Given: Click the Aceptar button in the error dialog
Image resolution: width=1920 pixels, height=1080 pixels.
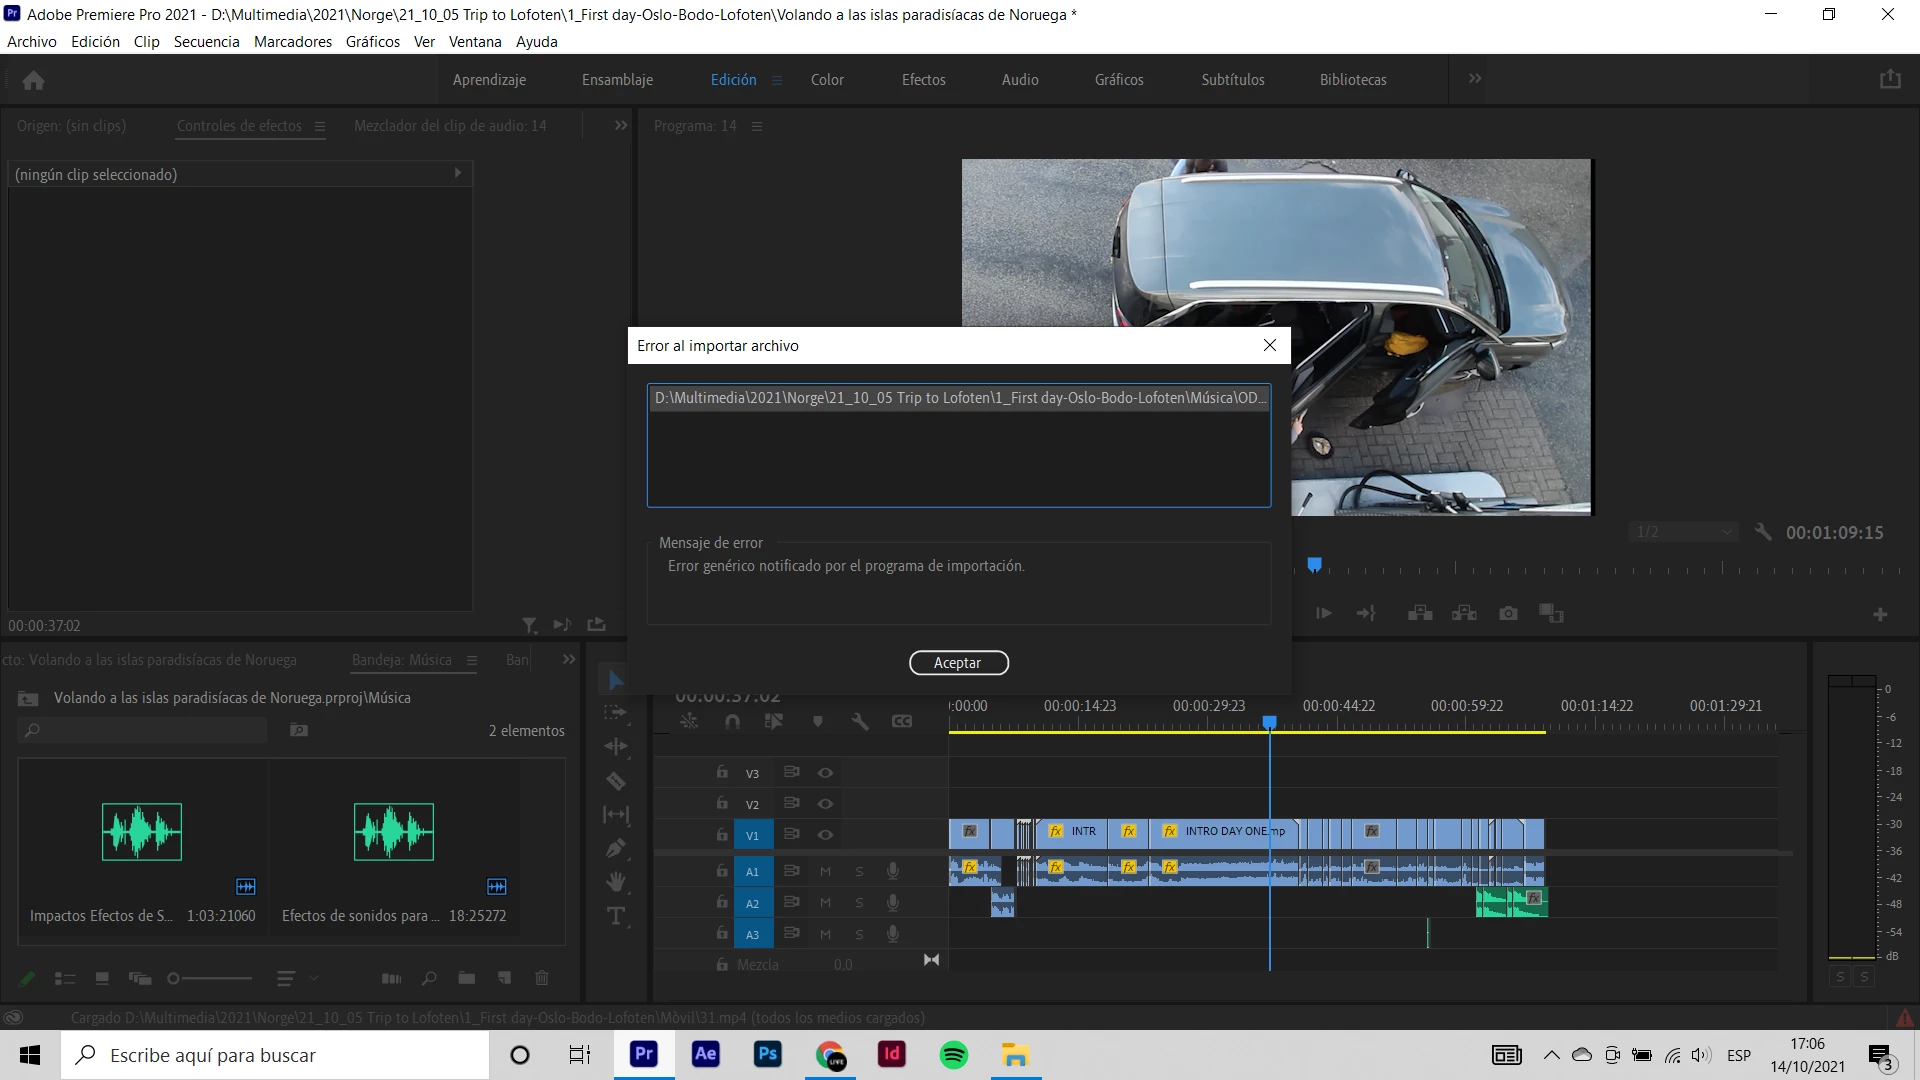Looking at the screenshot, I should (958, 663).
